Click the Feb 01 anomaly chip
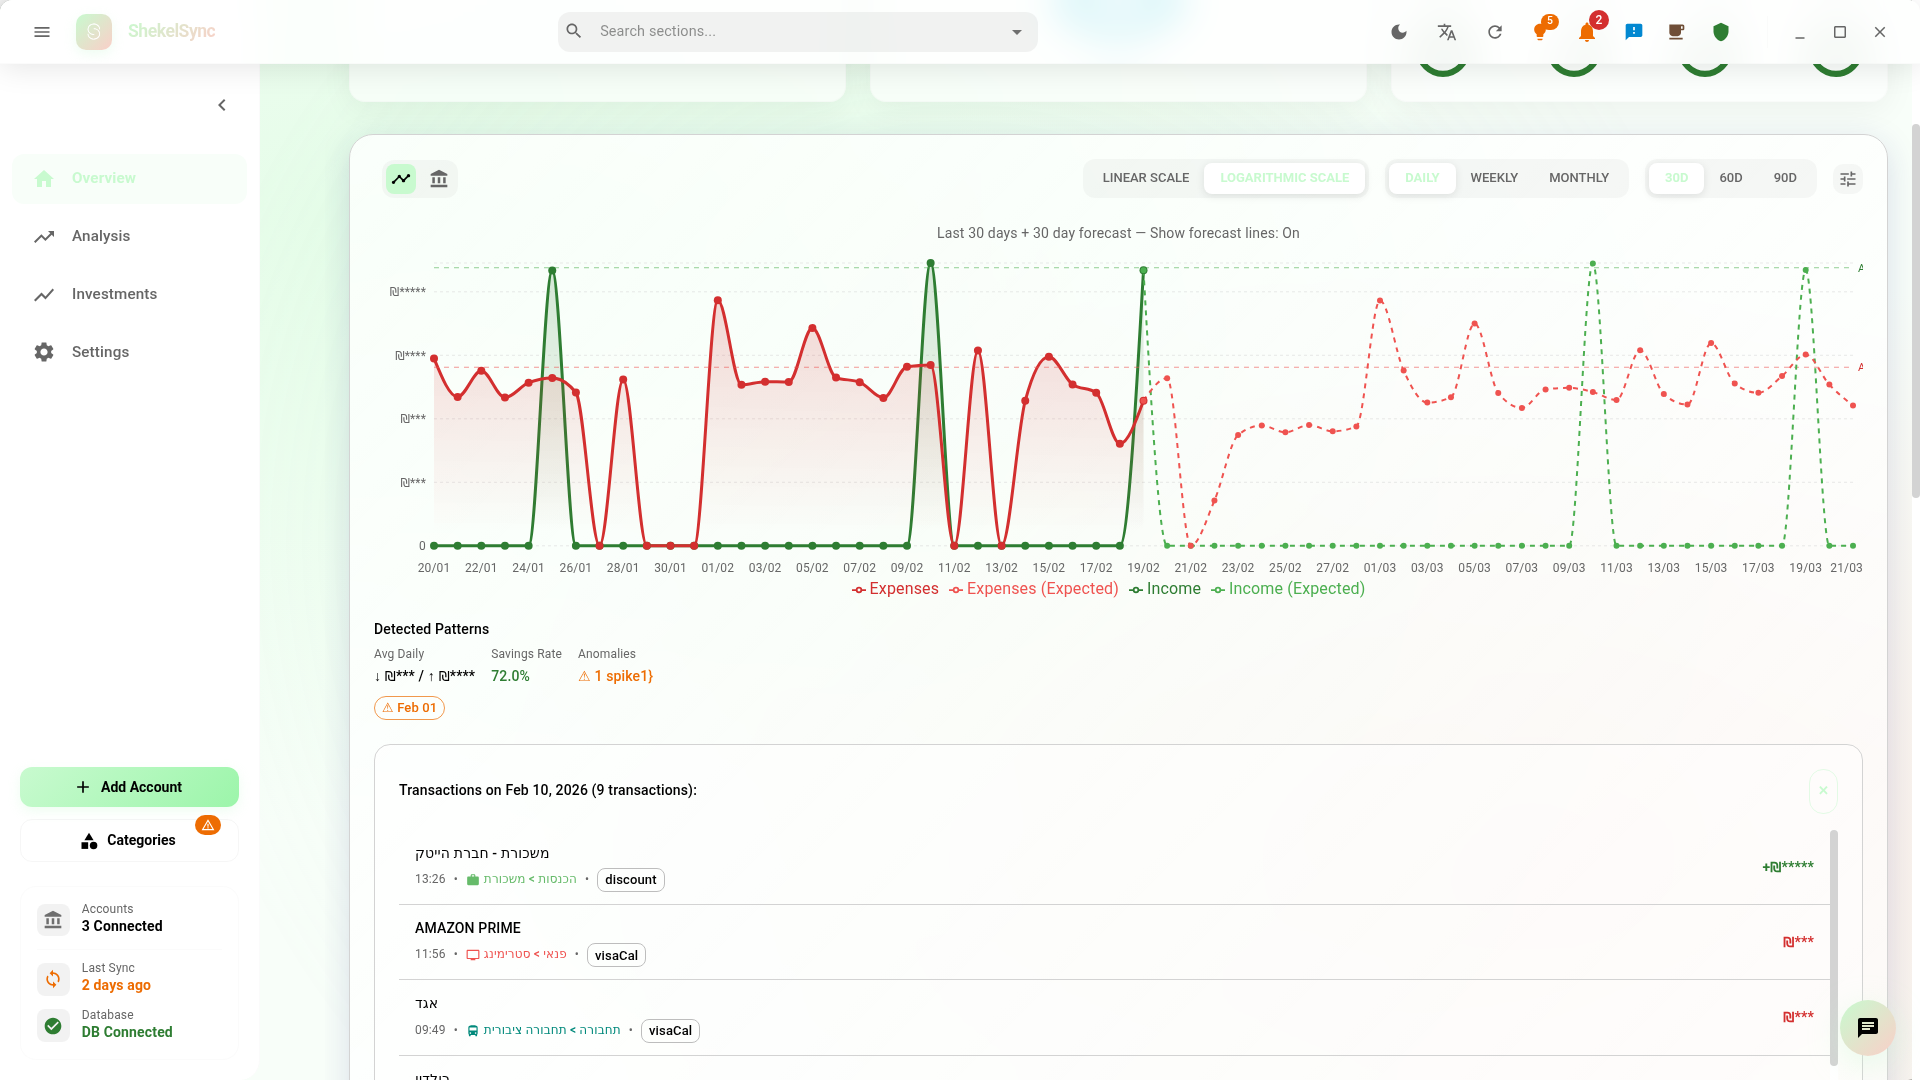The height and width of the screenshot is (1080, 1920). [x=409, y=708]
